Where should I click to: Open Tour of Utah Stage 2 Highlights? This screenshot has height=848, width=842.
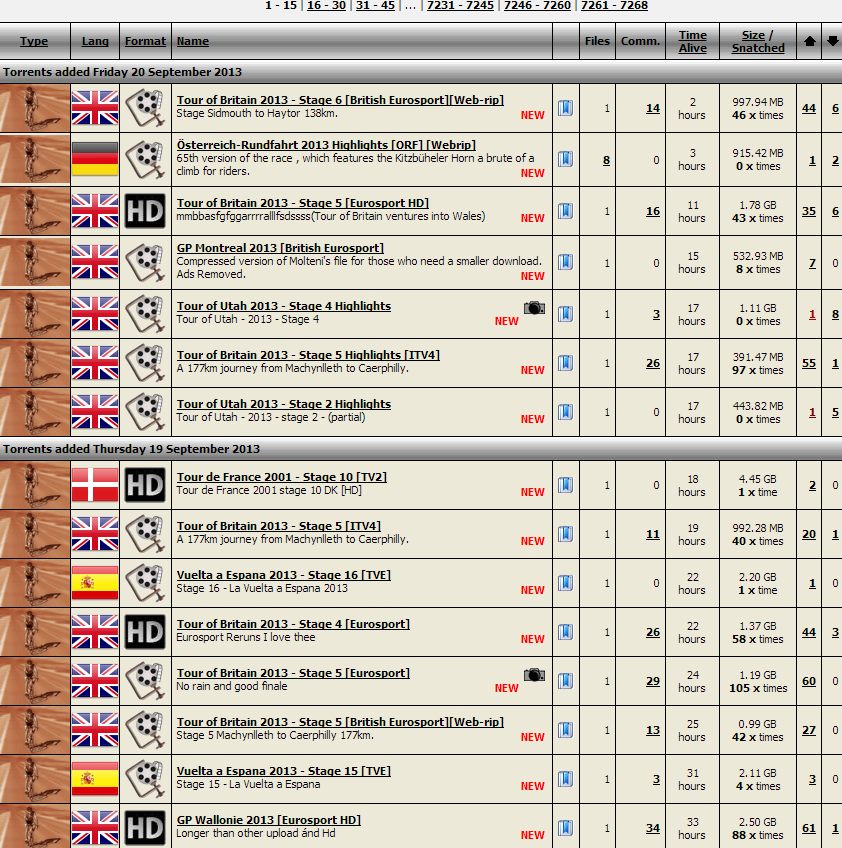pyautogui.click(x=284, y=404)
